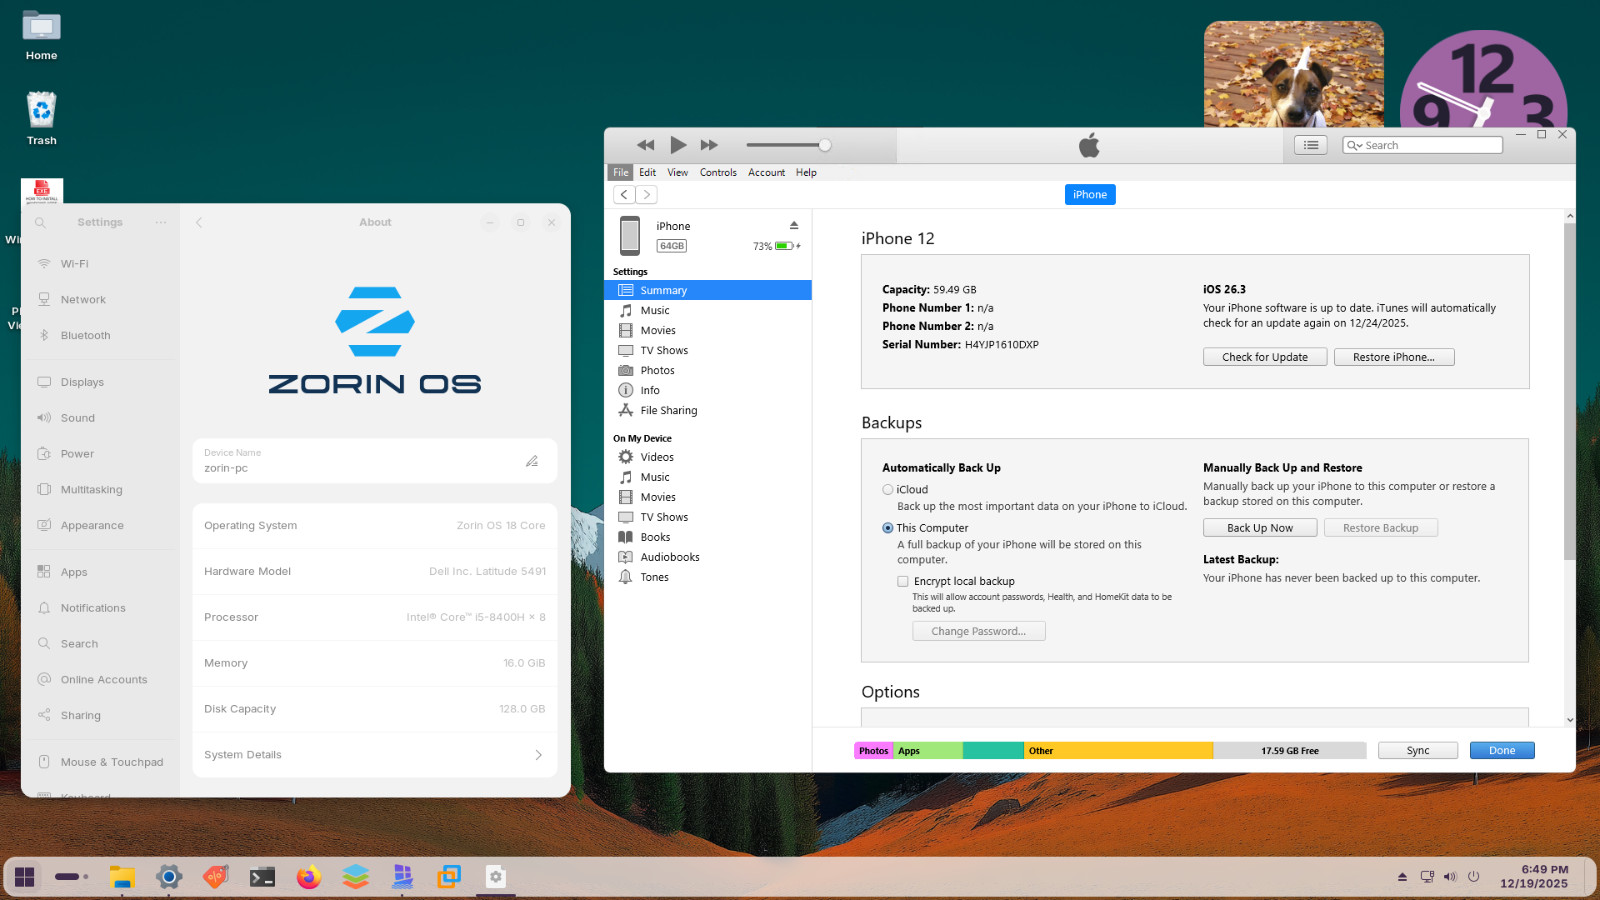Go back with the iTunes left arrow
The width and height of the screenshot is (1600, 900).
[624, 194]
